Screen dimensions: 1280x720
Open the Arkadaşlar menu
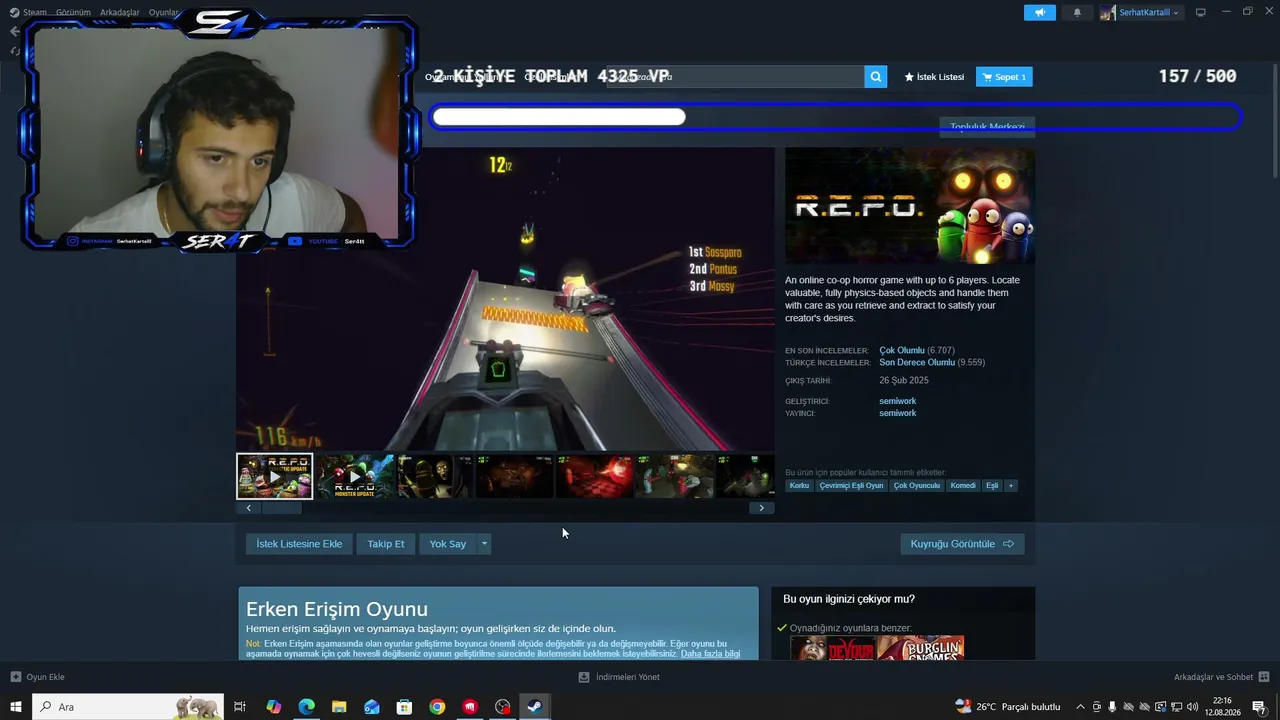(x=120, y=13)
